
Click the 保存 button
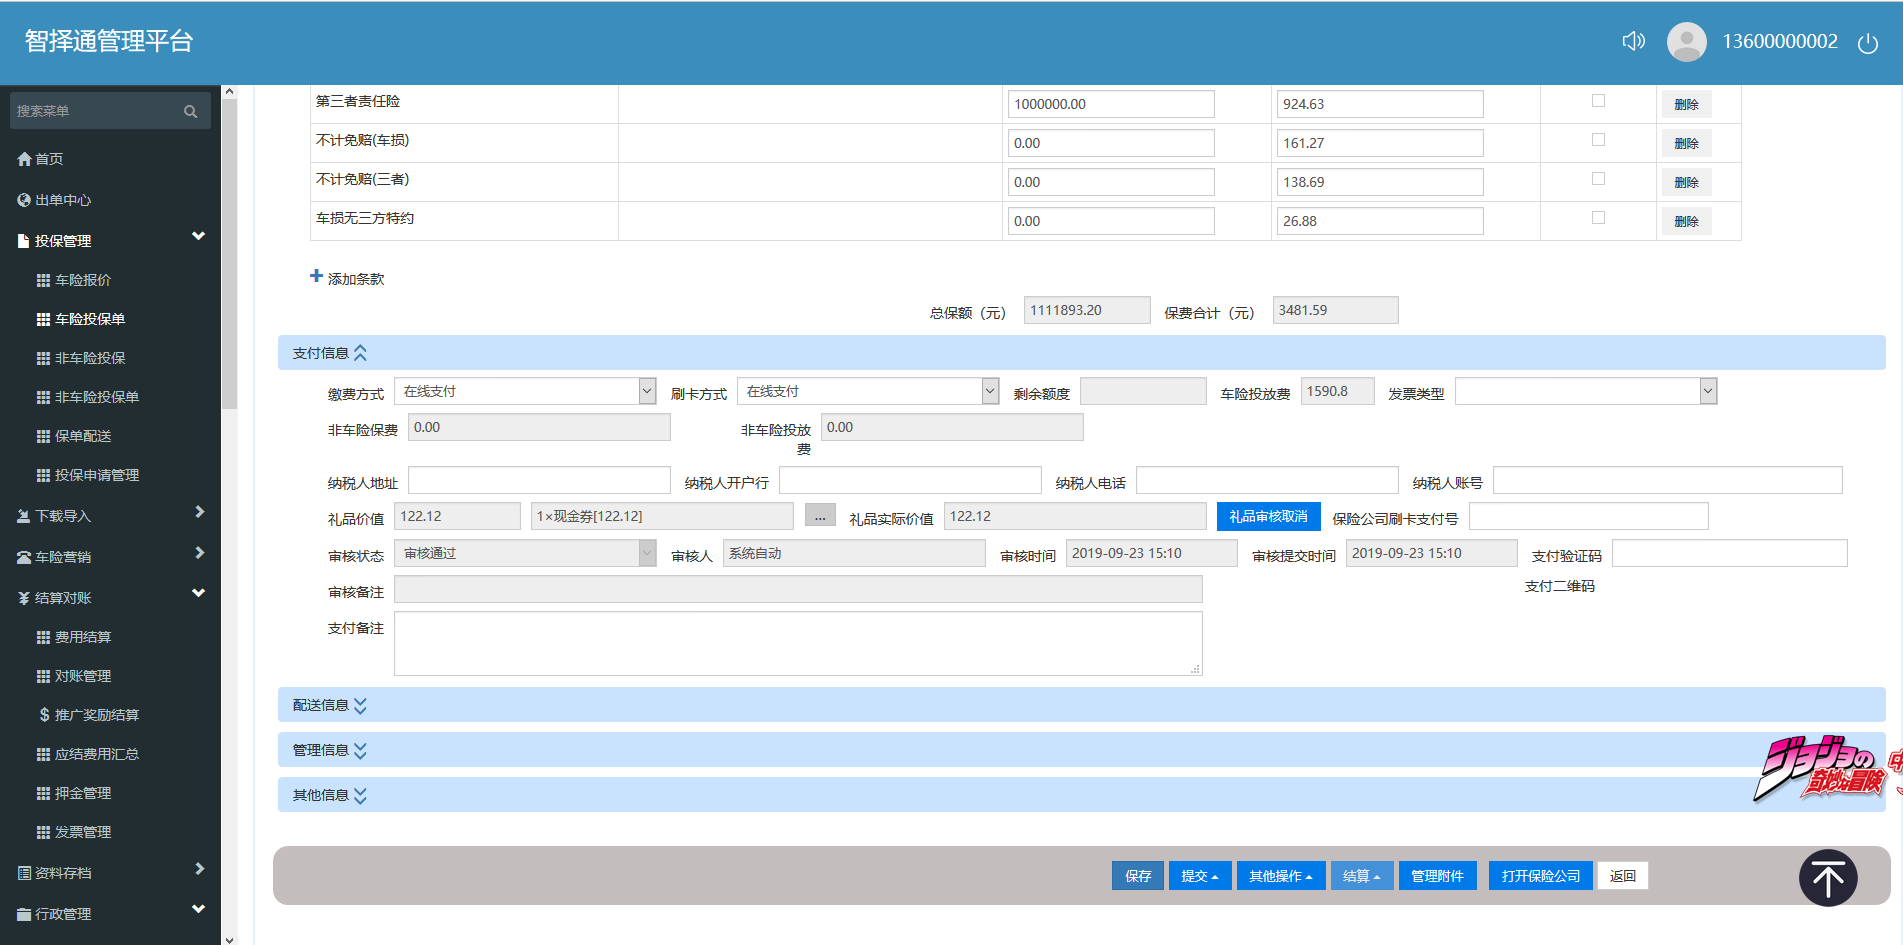pos(1137,876)
